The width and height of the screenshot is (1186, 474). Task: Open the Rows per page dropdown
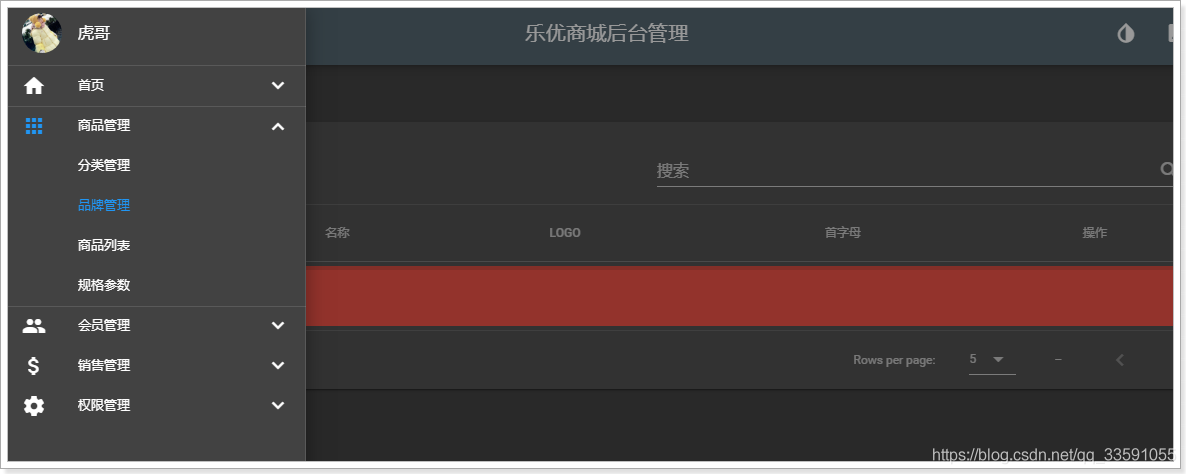tap(992, 360)
